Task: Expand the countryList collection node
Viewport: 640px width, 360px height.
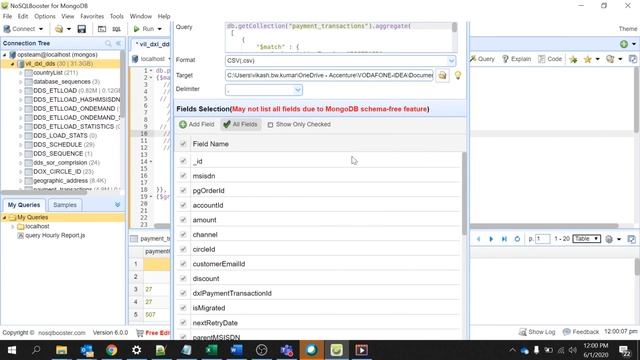Action: [x=20, y=73]
